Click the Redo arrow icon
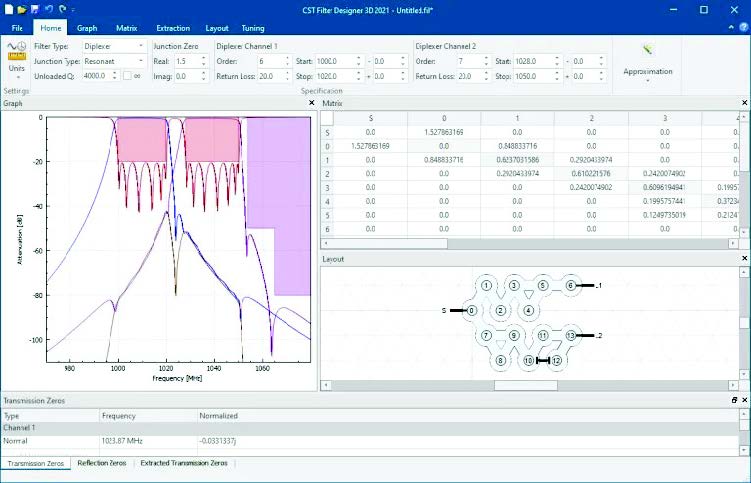751x483 pixels. (x=62, y=9)
